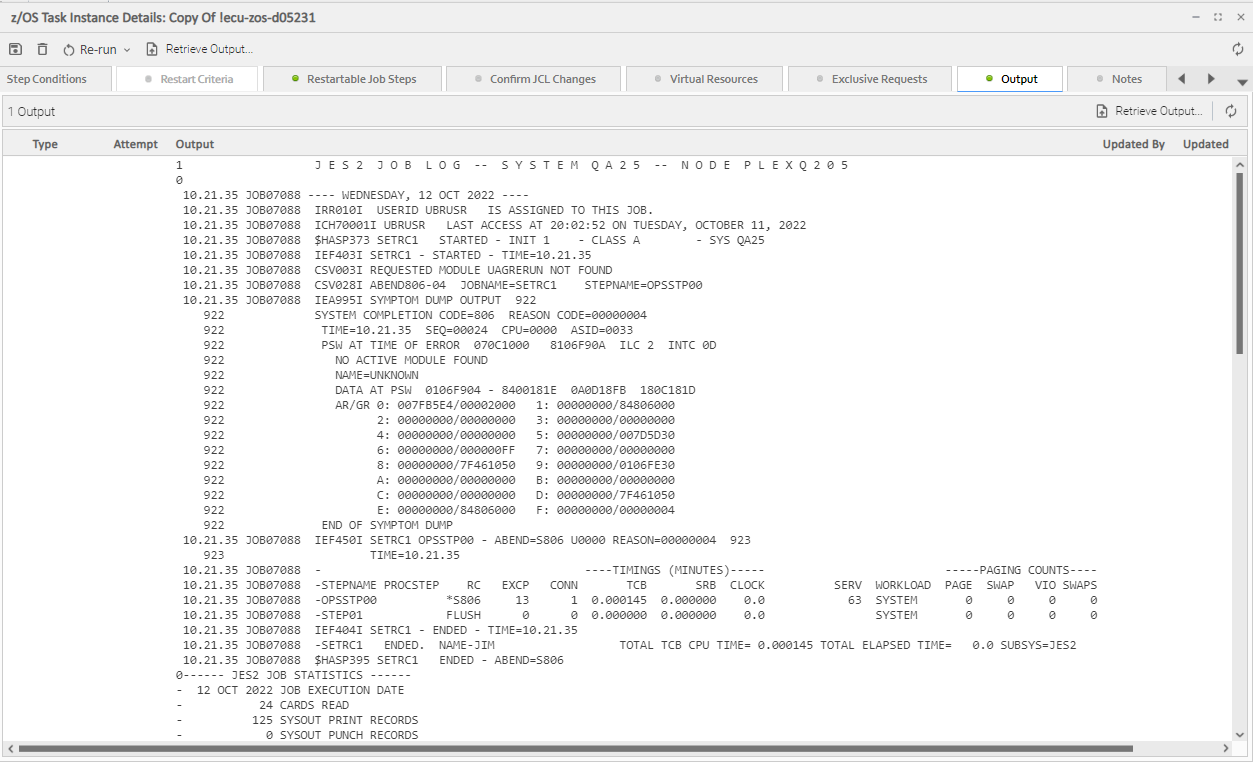Switch to the Restart Criteria tab
Screen dimensions: 1253x763
[187, 79]
